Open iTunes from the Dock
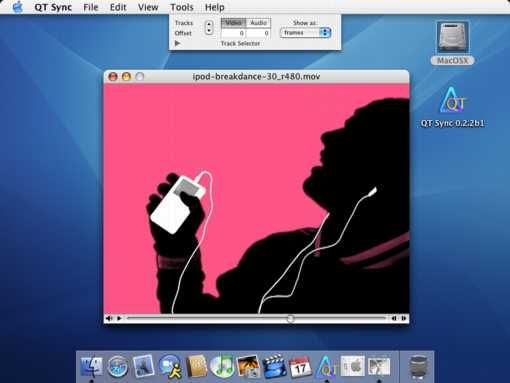The height and width of the screenshot is (383, 510). (222, 366)
